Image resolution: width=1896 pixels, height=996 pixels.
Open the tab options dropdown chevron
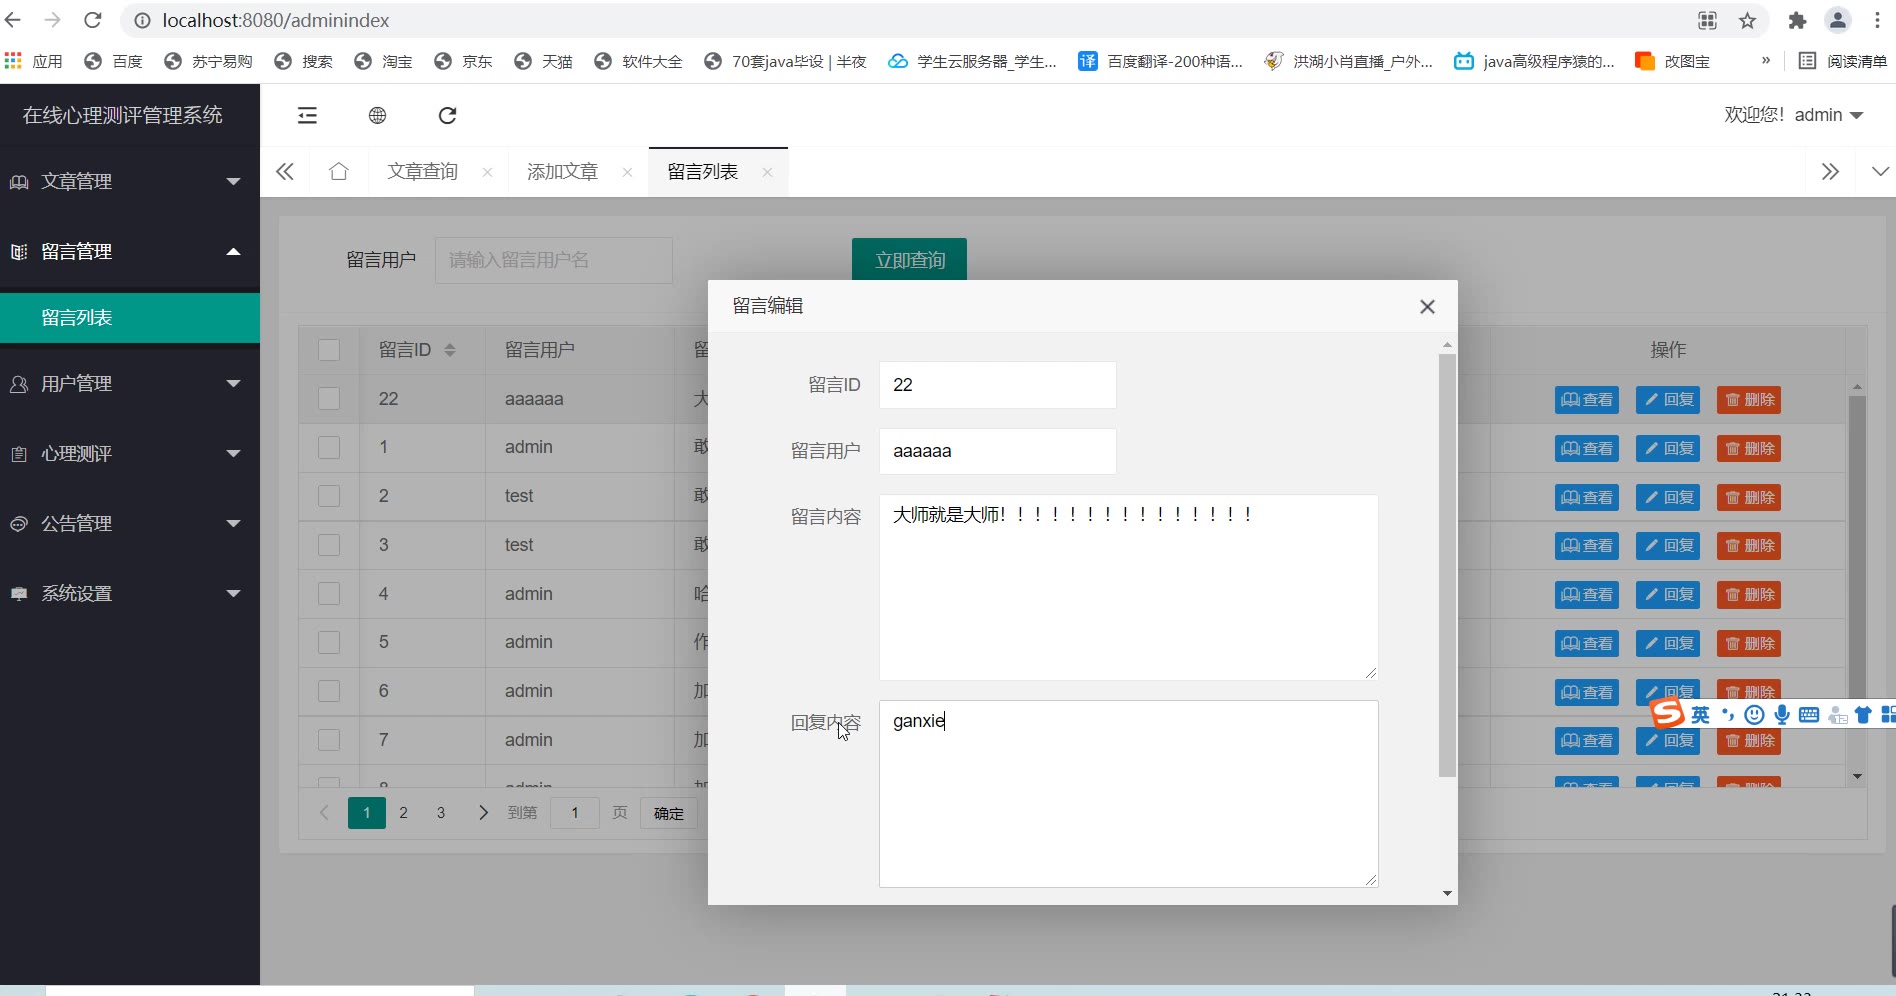(1880, 172)
